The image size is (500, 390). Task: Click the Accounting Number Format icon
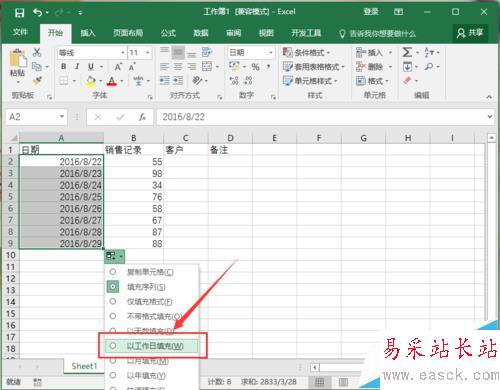234,66
